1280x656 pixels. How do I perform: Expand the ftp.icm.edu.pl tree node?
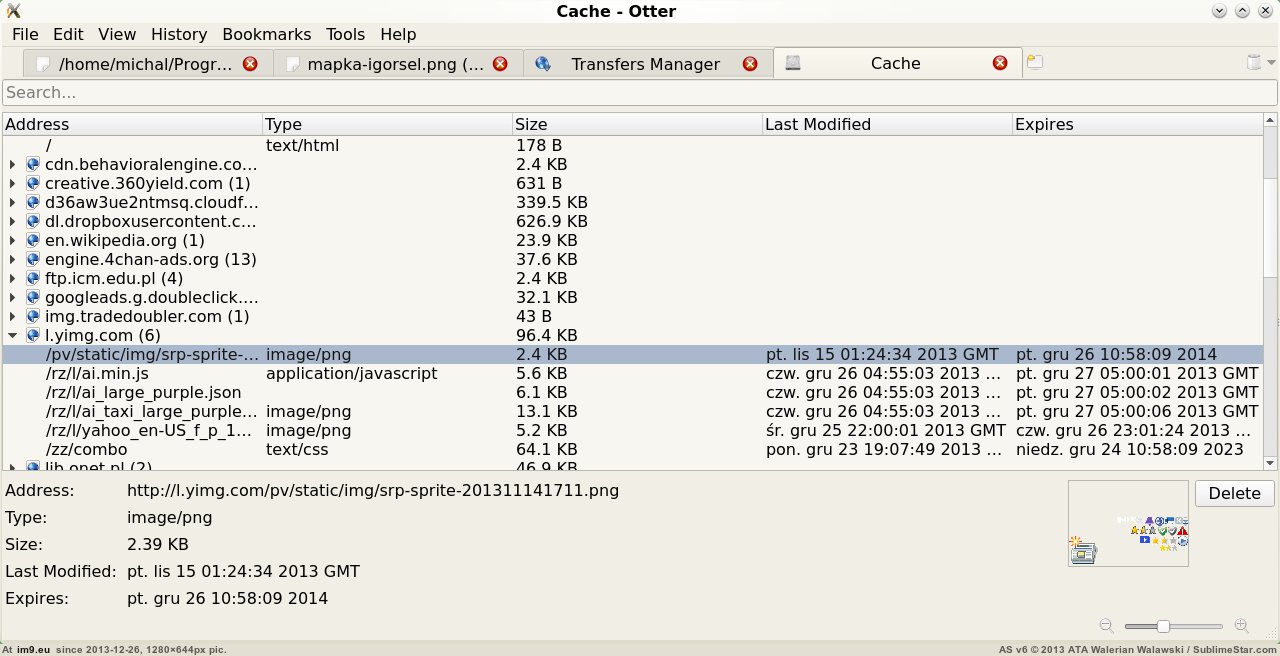click(x=12, y=278)
